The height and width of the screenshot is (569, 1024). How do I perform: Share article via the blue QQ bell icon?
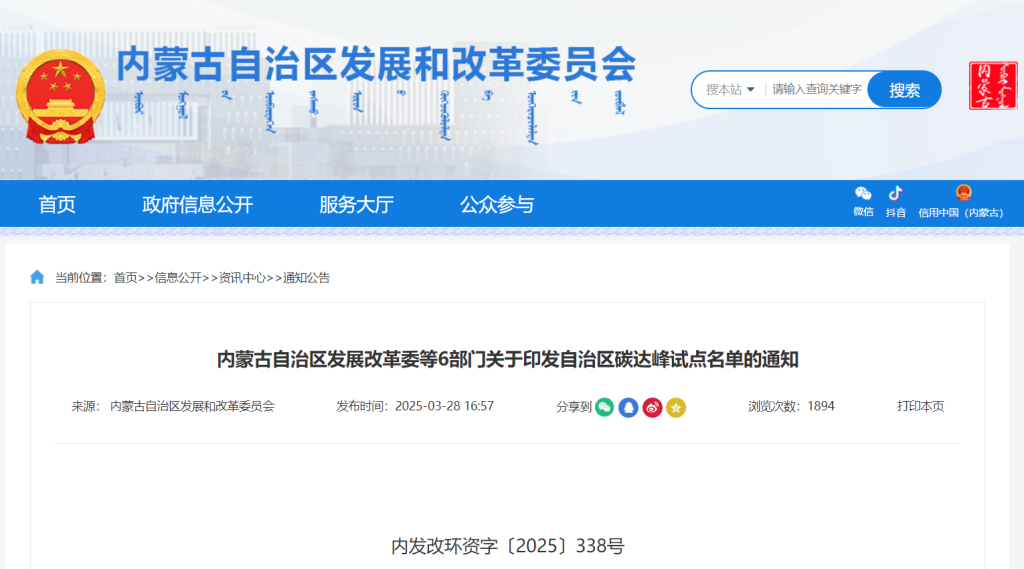(x=628, y=407)
